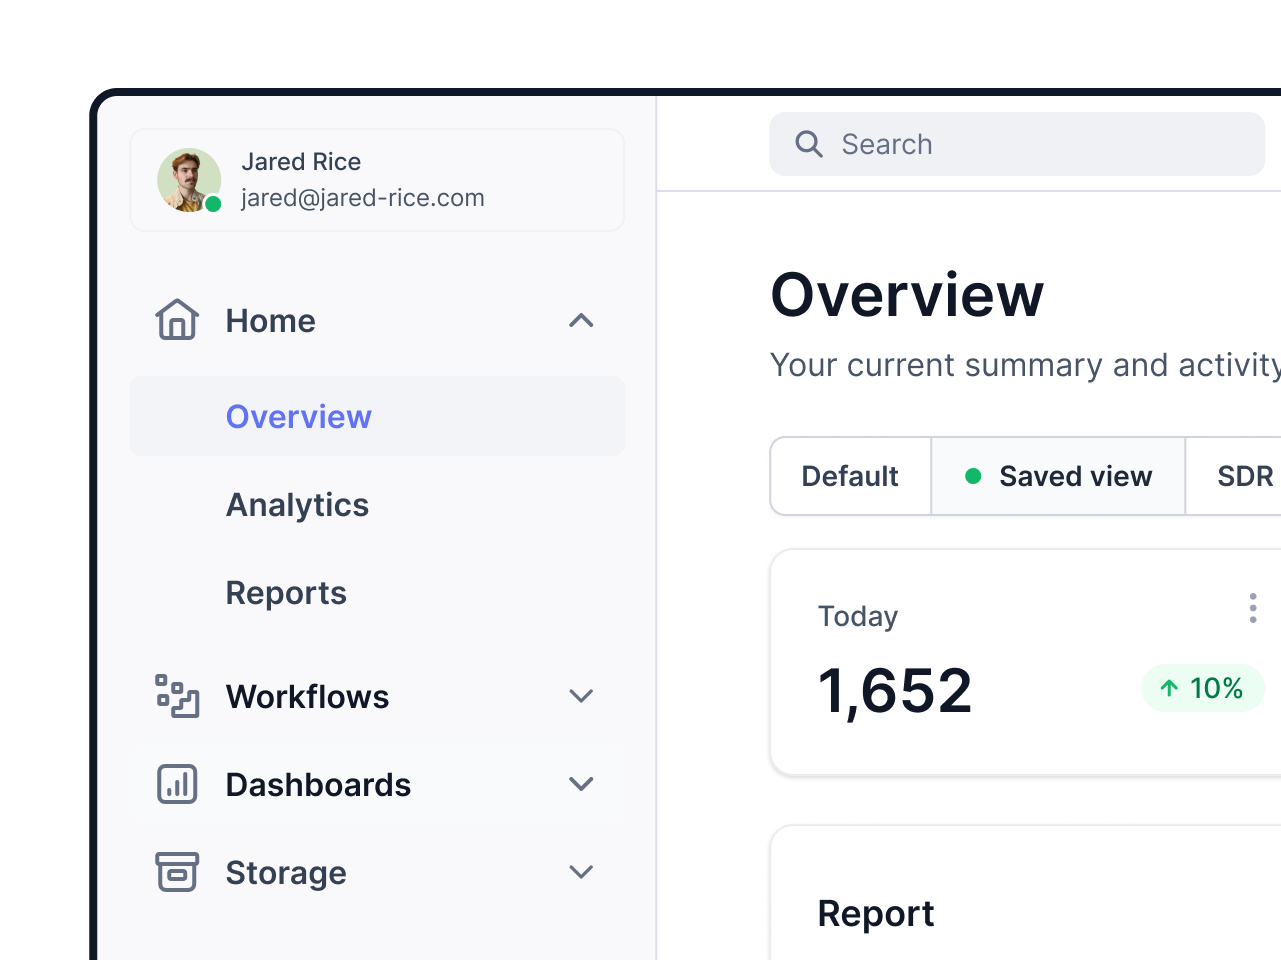Click the Dashboards bar chart icon
1281x960 pixels.
[177, 784]
